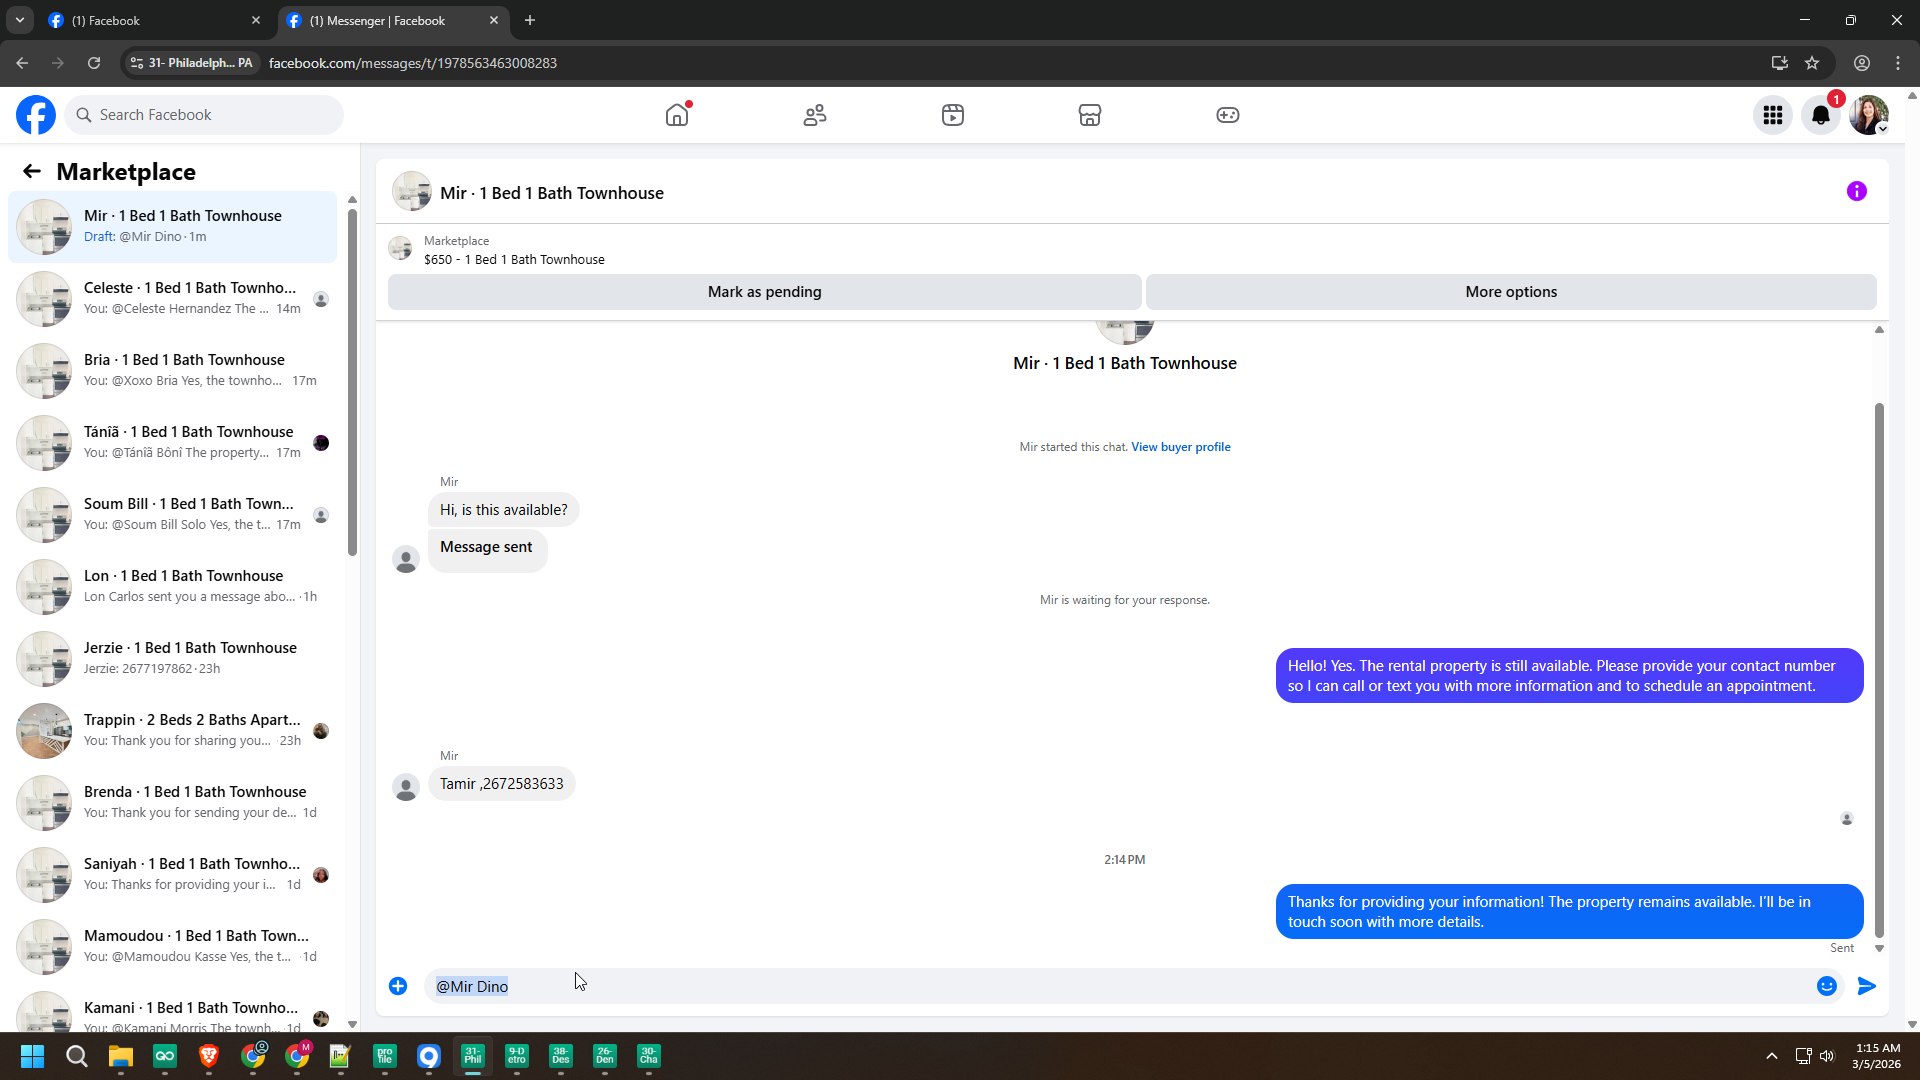
Task: Open the browser three-dot menu
Action: click(1898, 63)
